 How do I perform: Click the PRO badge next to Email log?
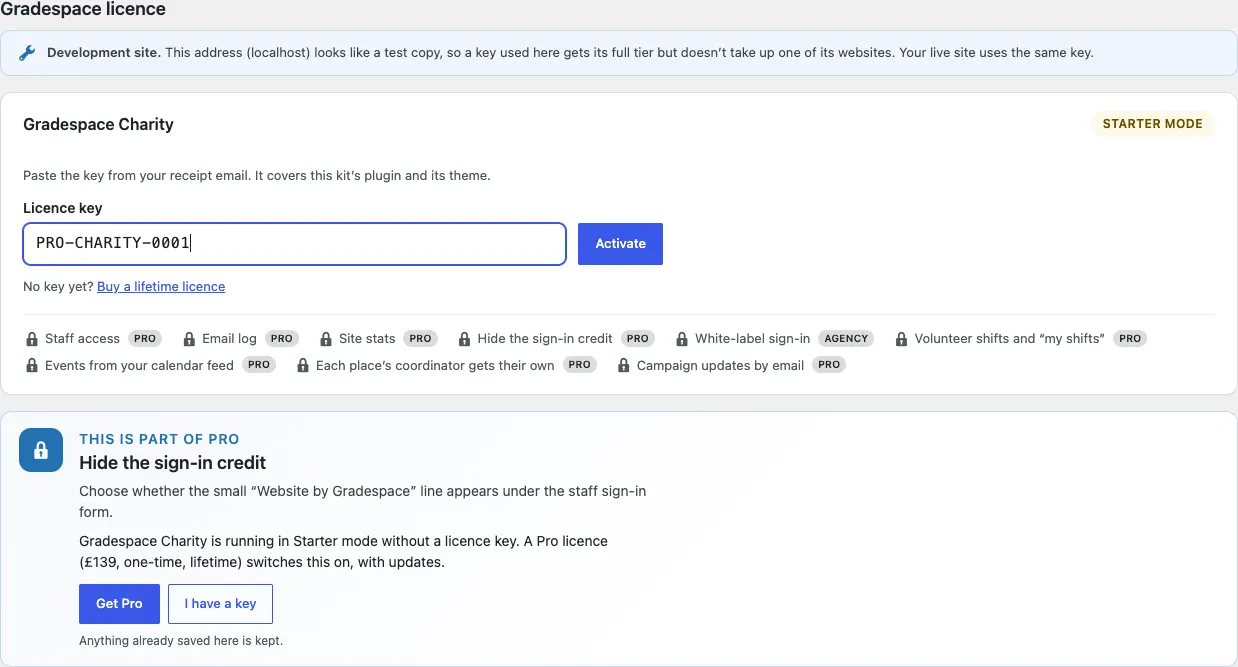pyautogui.click(x=282, y=339)
